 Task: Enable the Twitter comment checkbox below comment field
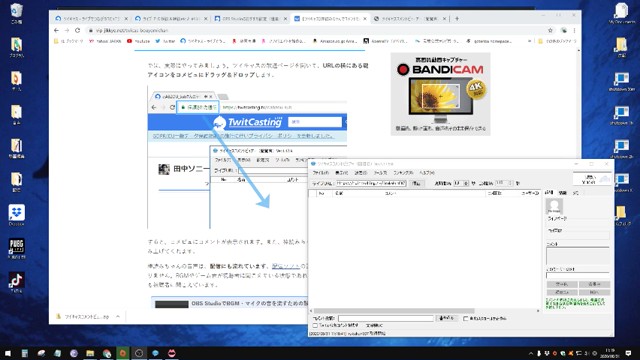coord(315,326)
